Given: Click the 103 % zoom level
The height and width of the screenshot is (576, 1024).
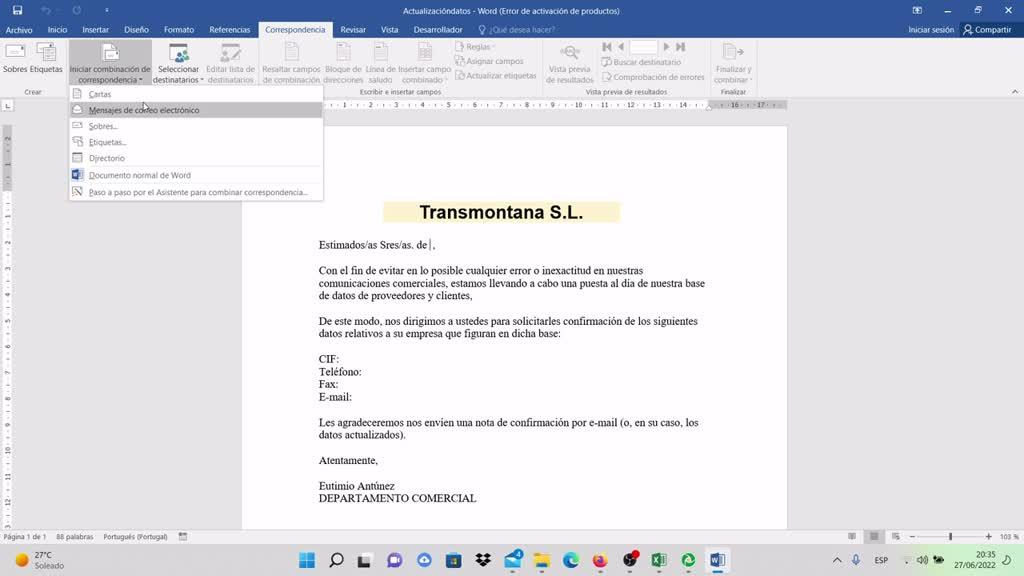Looking at the screenshot, I should 1009,537.
